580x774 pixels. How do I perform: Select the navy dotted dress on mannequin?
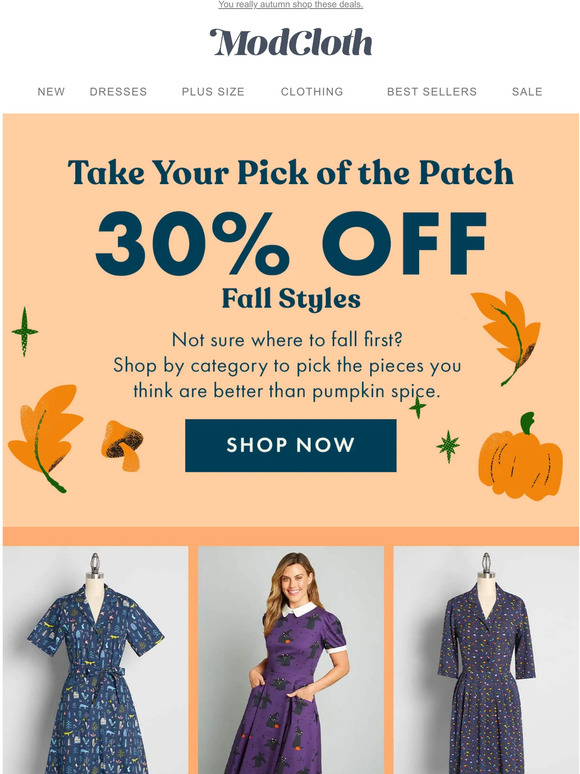tap(486, 660)
